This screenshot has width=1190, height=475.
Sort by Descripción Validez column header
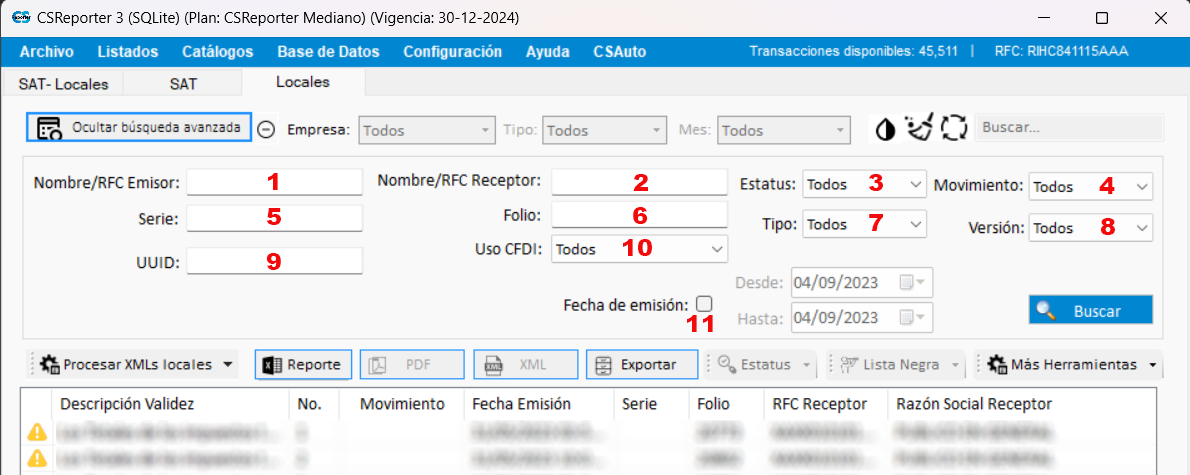click(171, 404)
